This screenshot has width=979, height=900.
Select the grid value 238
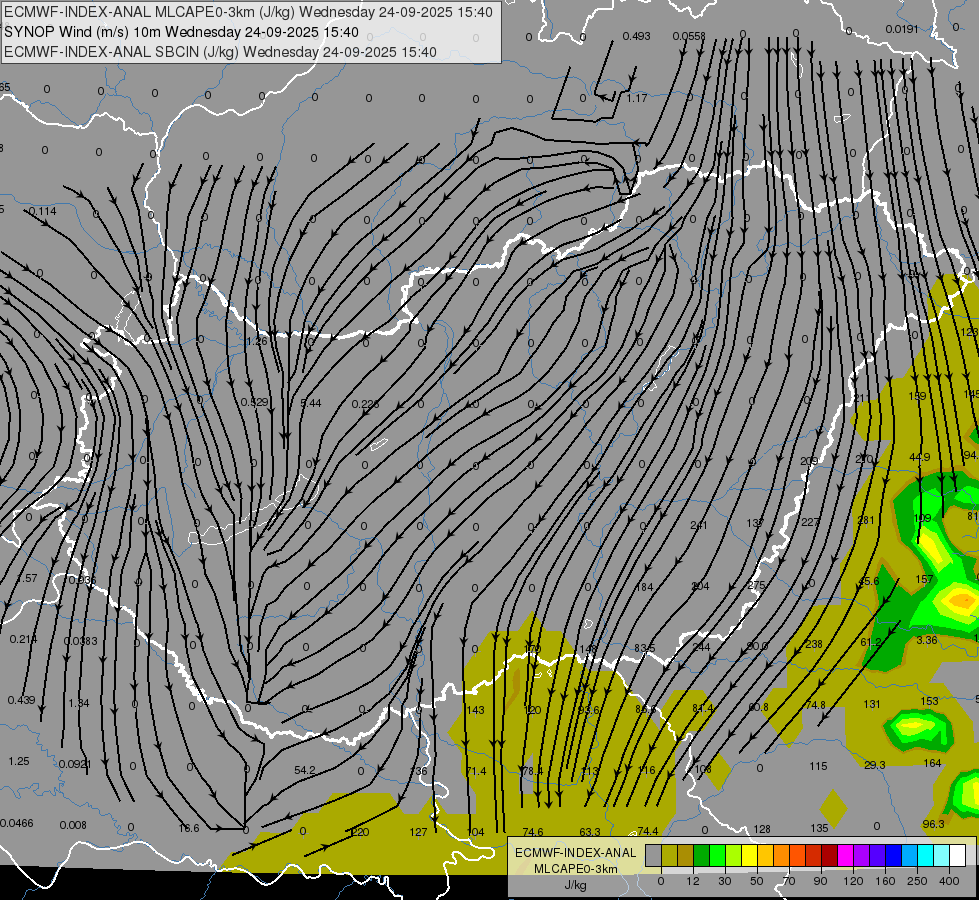pos(814,644)
